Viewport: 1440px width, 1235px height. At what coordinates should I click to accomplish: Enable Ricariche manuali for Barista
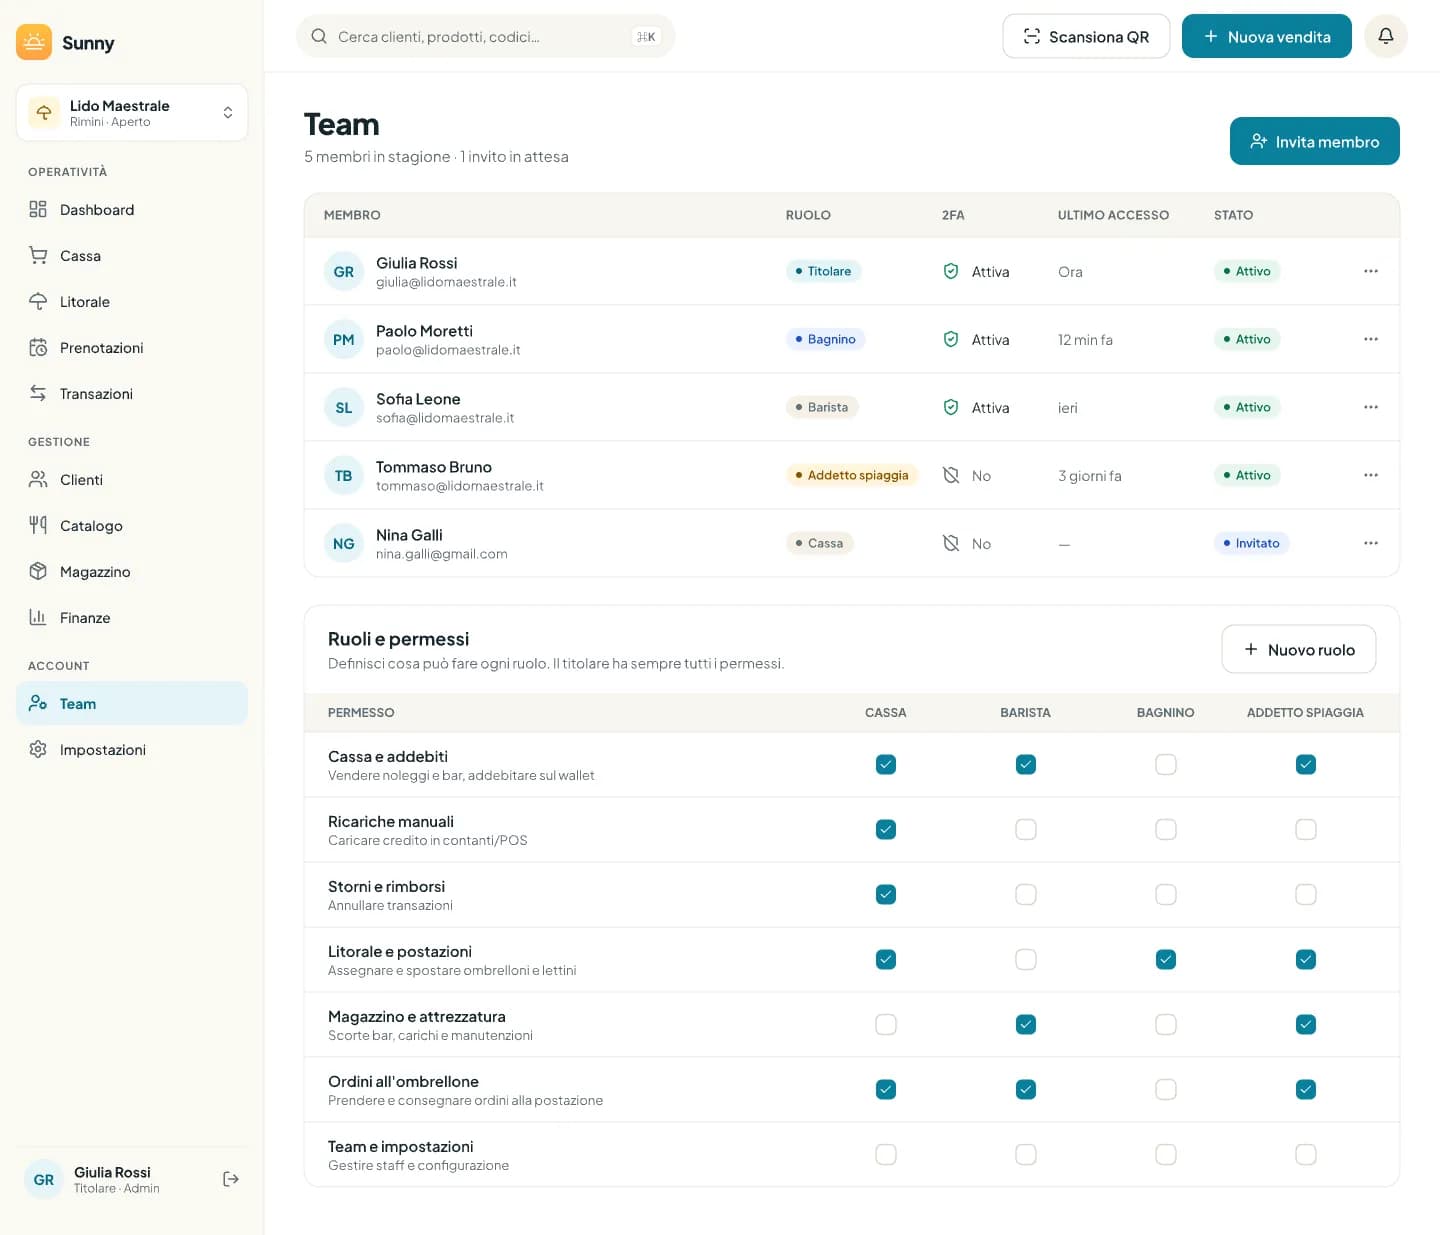(1026, 829)
